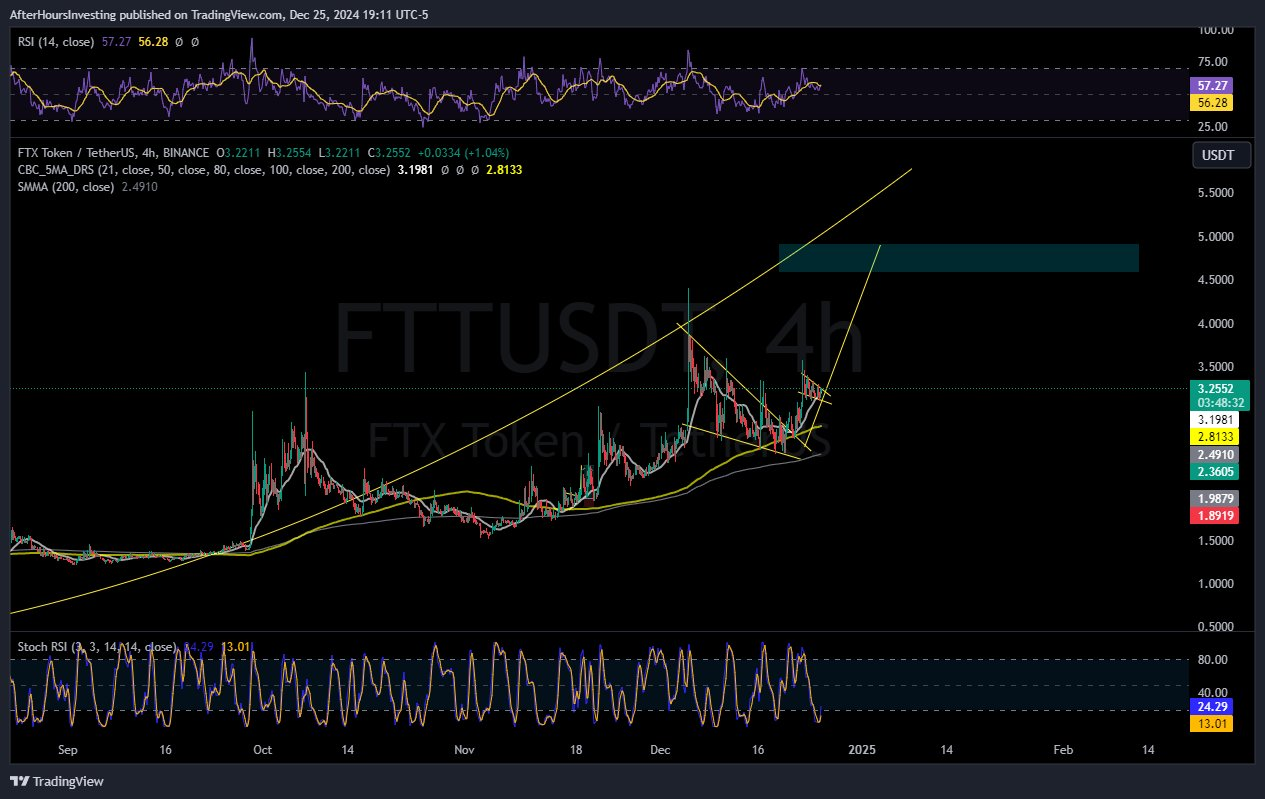This screenshot has width=1265, height=799.
Task: Click the blue Stoch RSI label 24.29
Action: (x=1211, y=706)
